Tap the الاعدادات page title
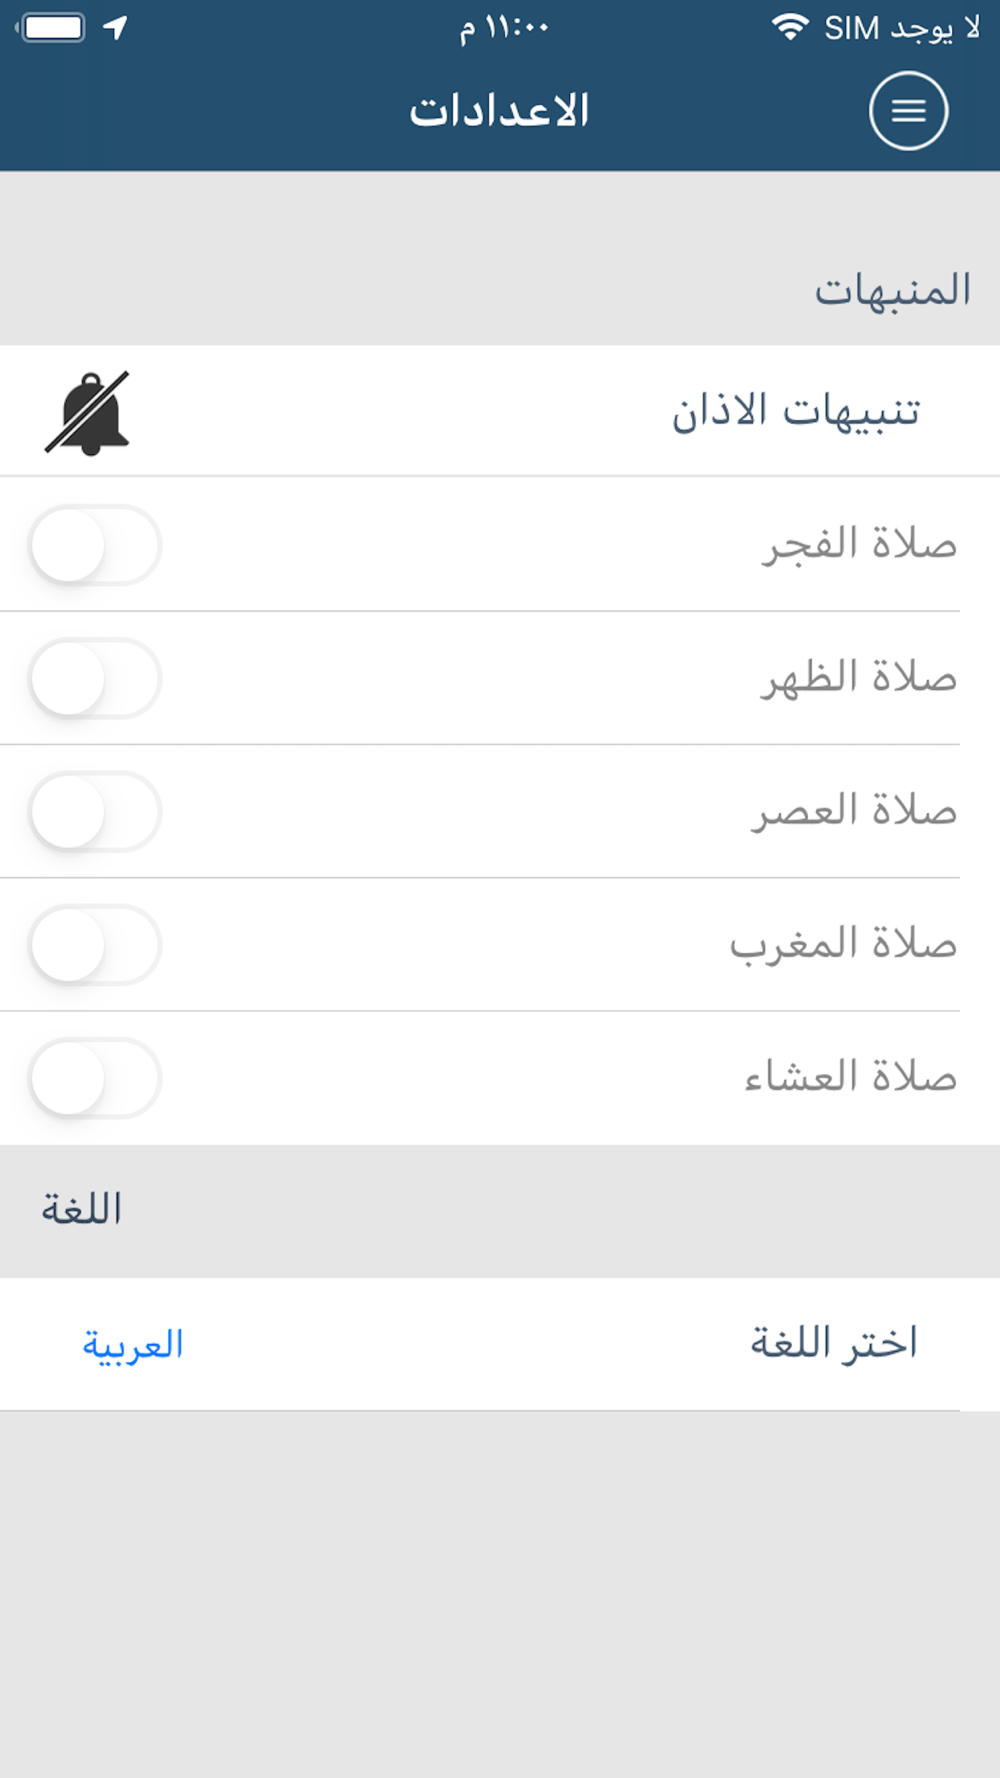This screenshot has width=1000, height=1778. coord(499,110)
